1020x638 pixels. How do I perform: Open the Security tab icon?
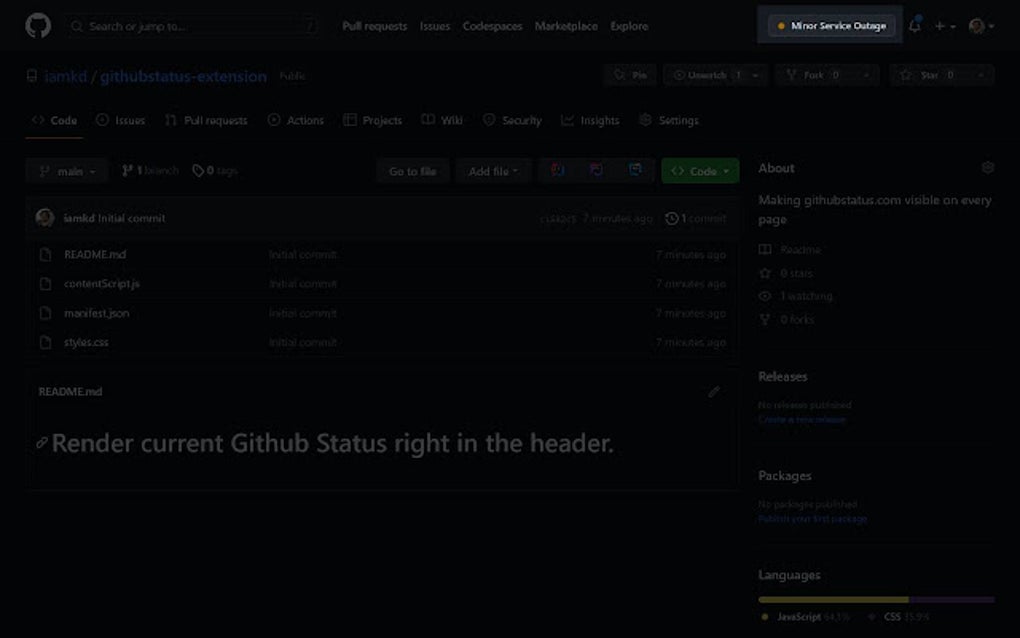point(488,120)
